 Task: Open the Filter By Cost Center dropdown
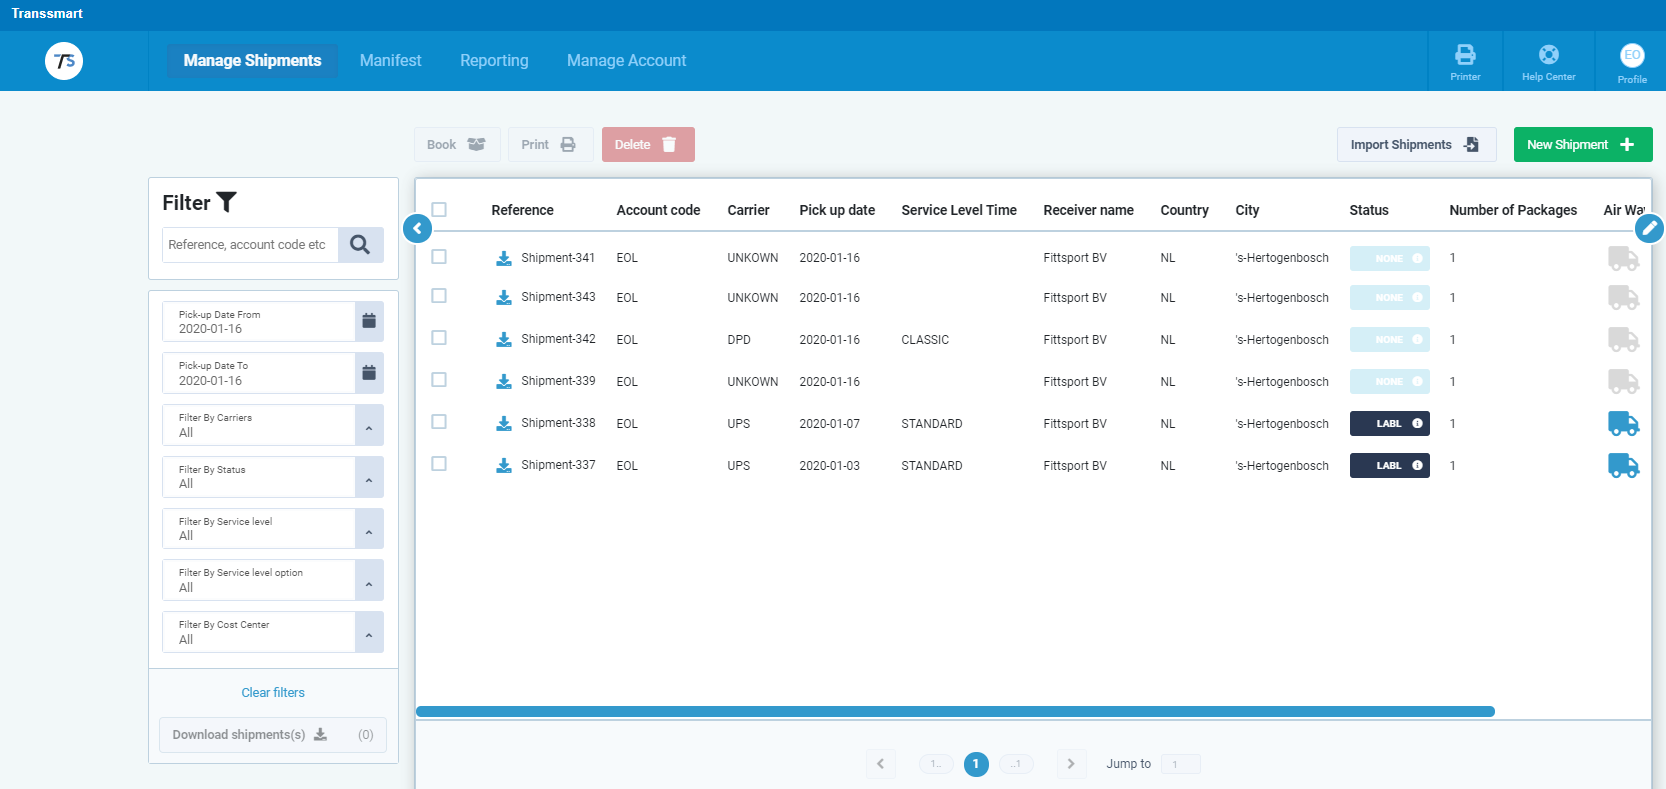[x=369, y=633]
